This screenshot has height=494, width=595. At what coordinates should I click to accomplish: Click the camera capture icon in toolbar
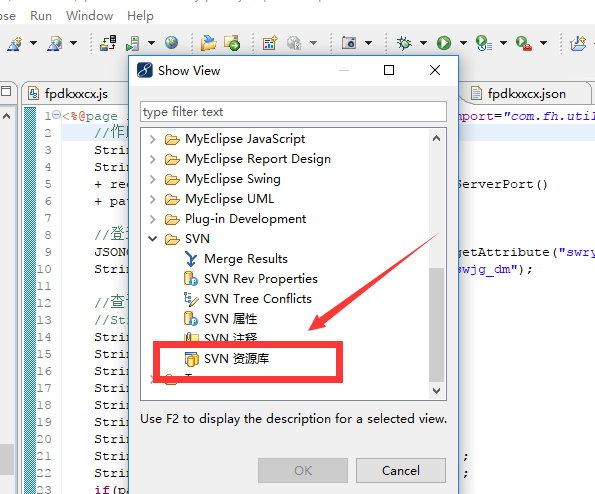click(x=349, y=43)
